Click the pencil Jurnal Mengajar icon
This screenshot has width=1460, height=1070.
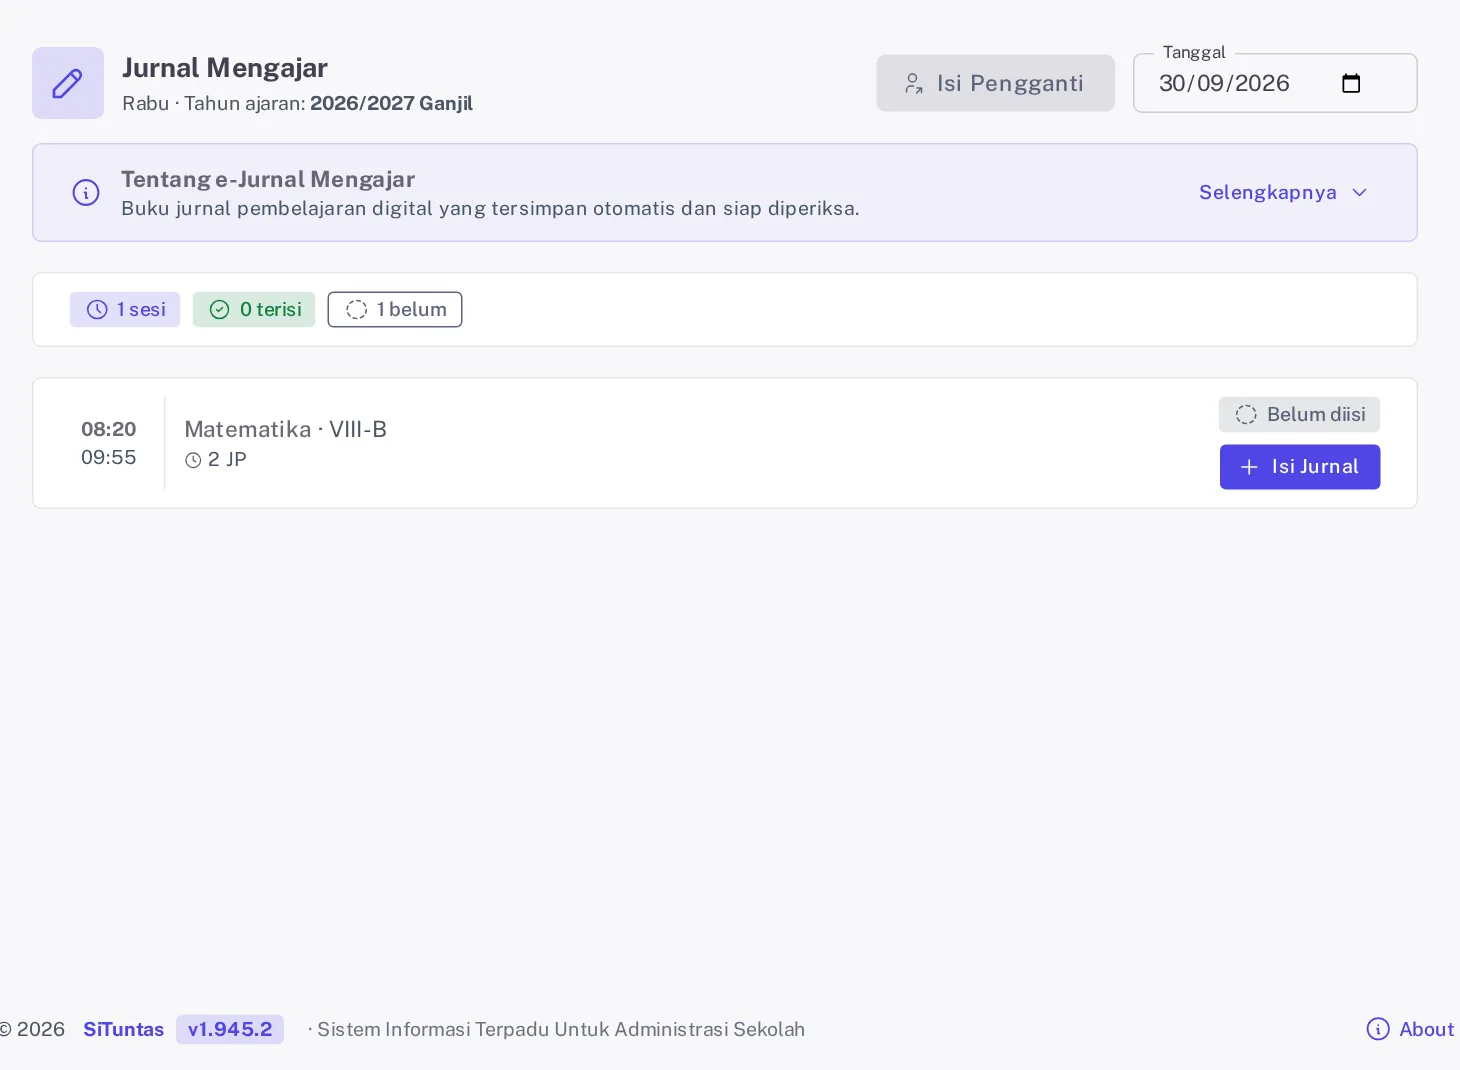pos(68,83)
